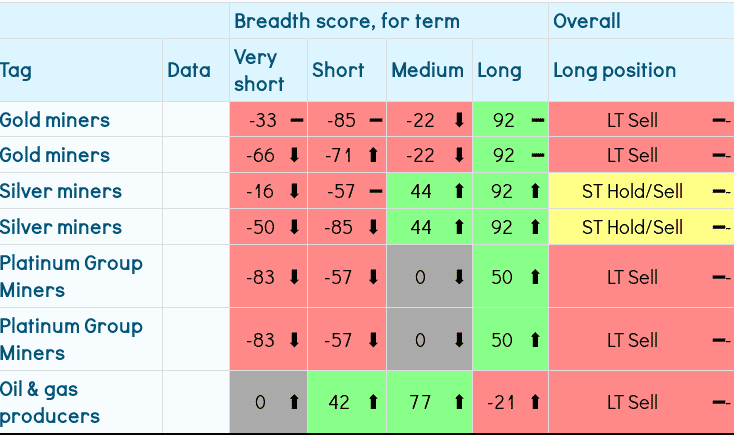Click the down arrow beside the -50 score
The width and height of the screenshot is (734, 435).
click(x=295, y=227)
